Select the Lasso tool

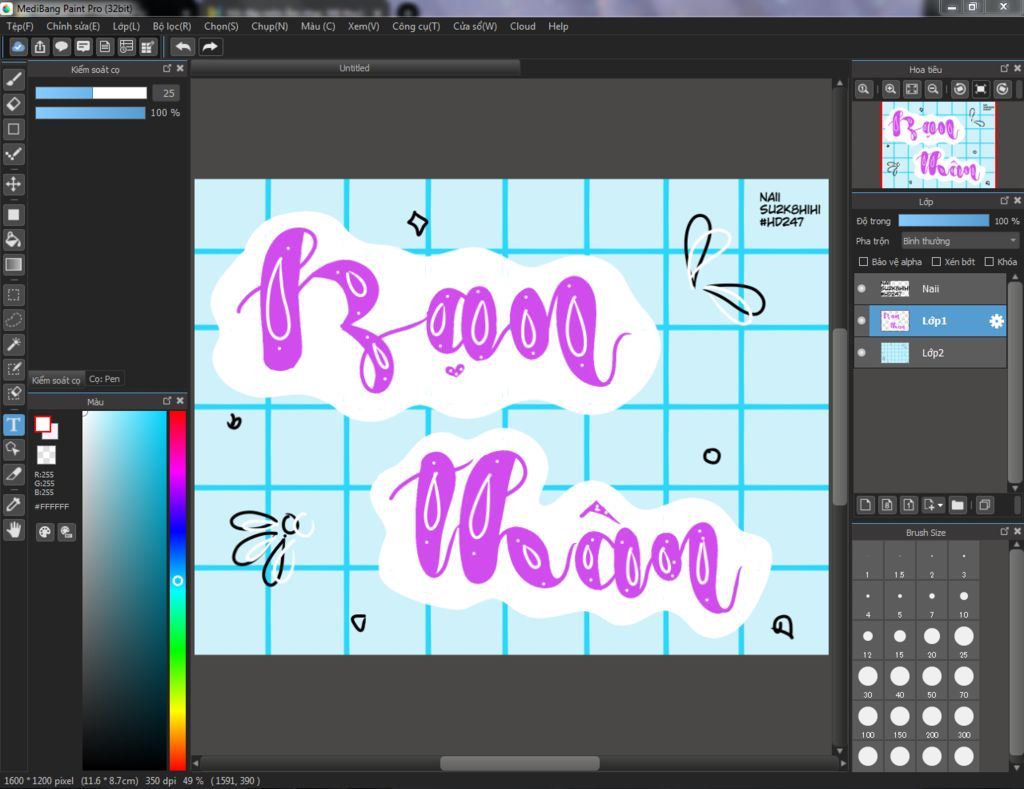[14, 320]
